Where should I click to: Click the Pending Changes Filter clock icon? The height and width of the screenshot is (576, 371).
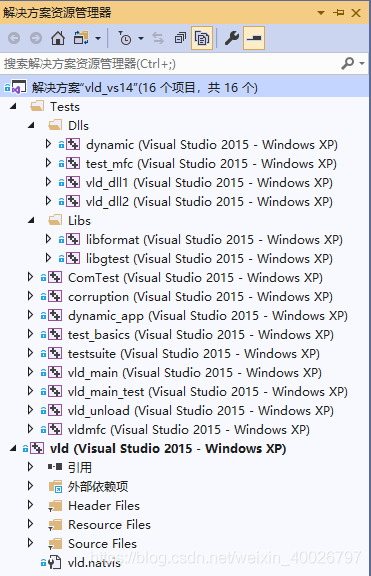(125, 38)
